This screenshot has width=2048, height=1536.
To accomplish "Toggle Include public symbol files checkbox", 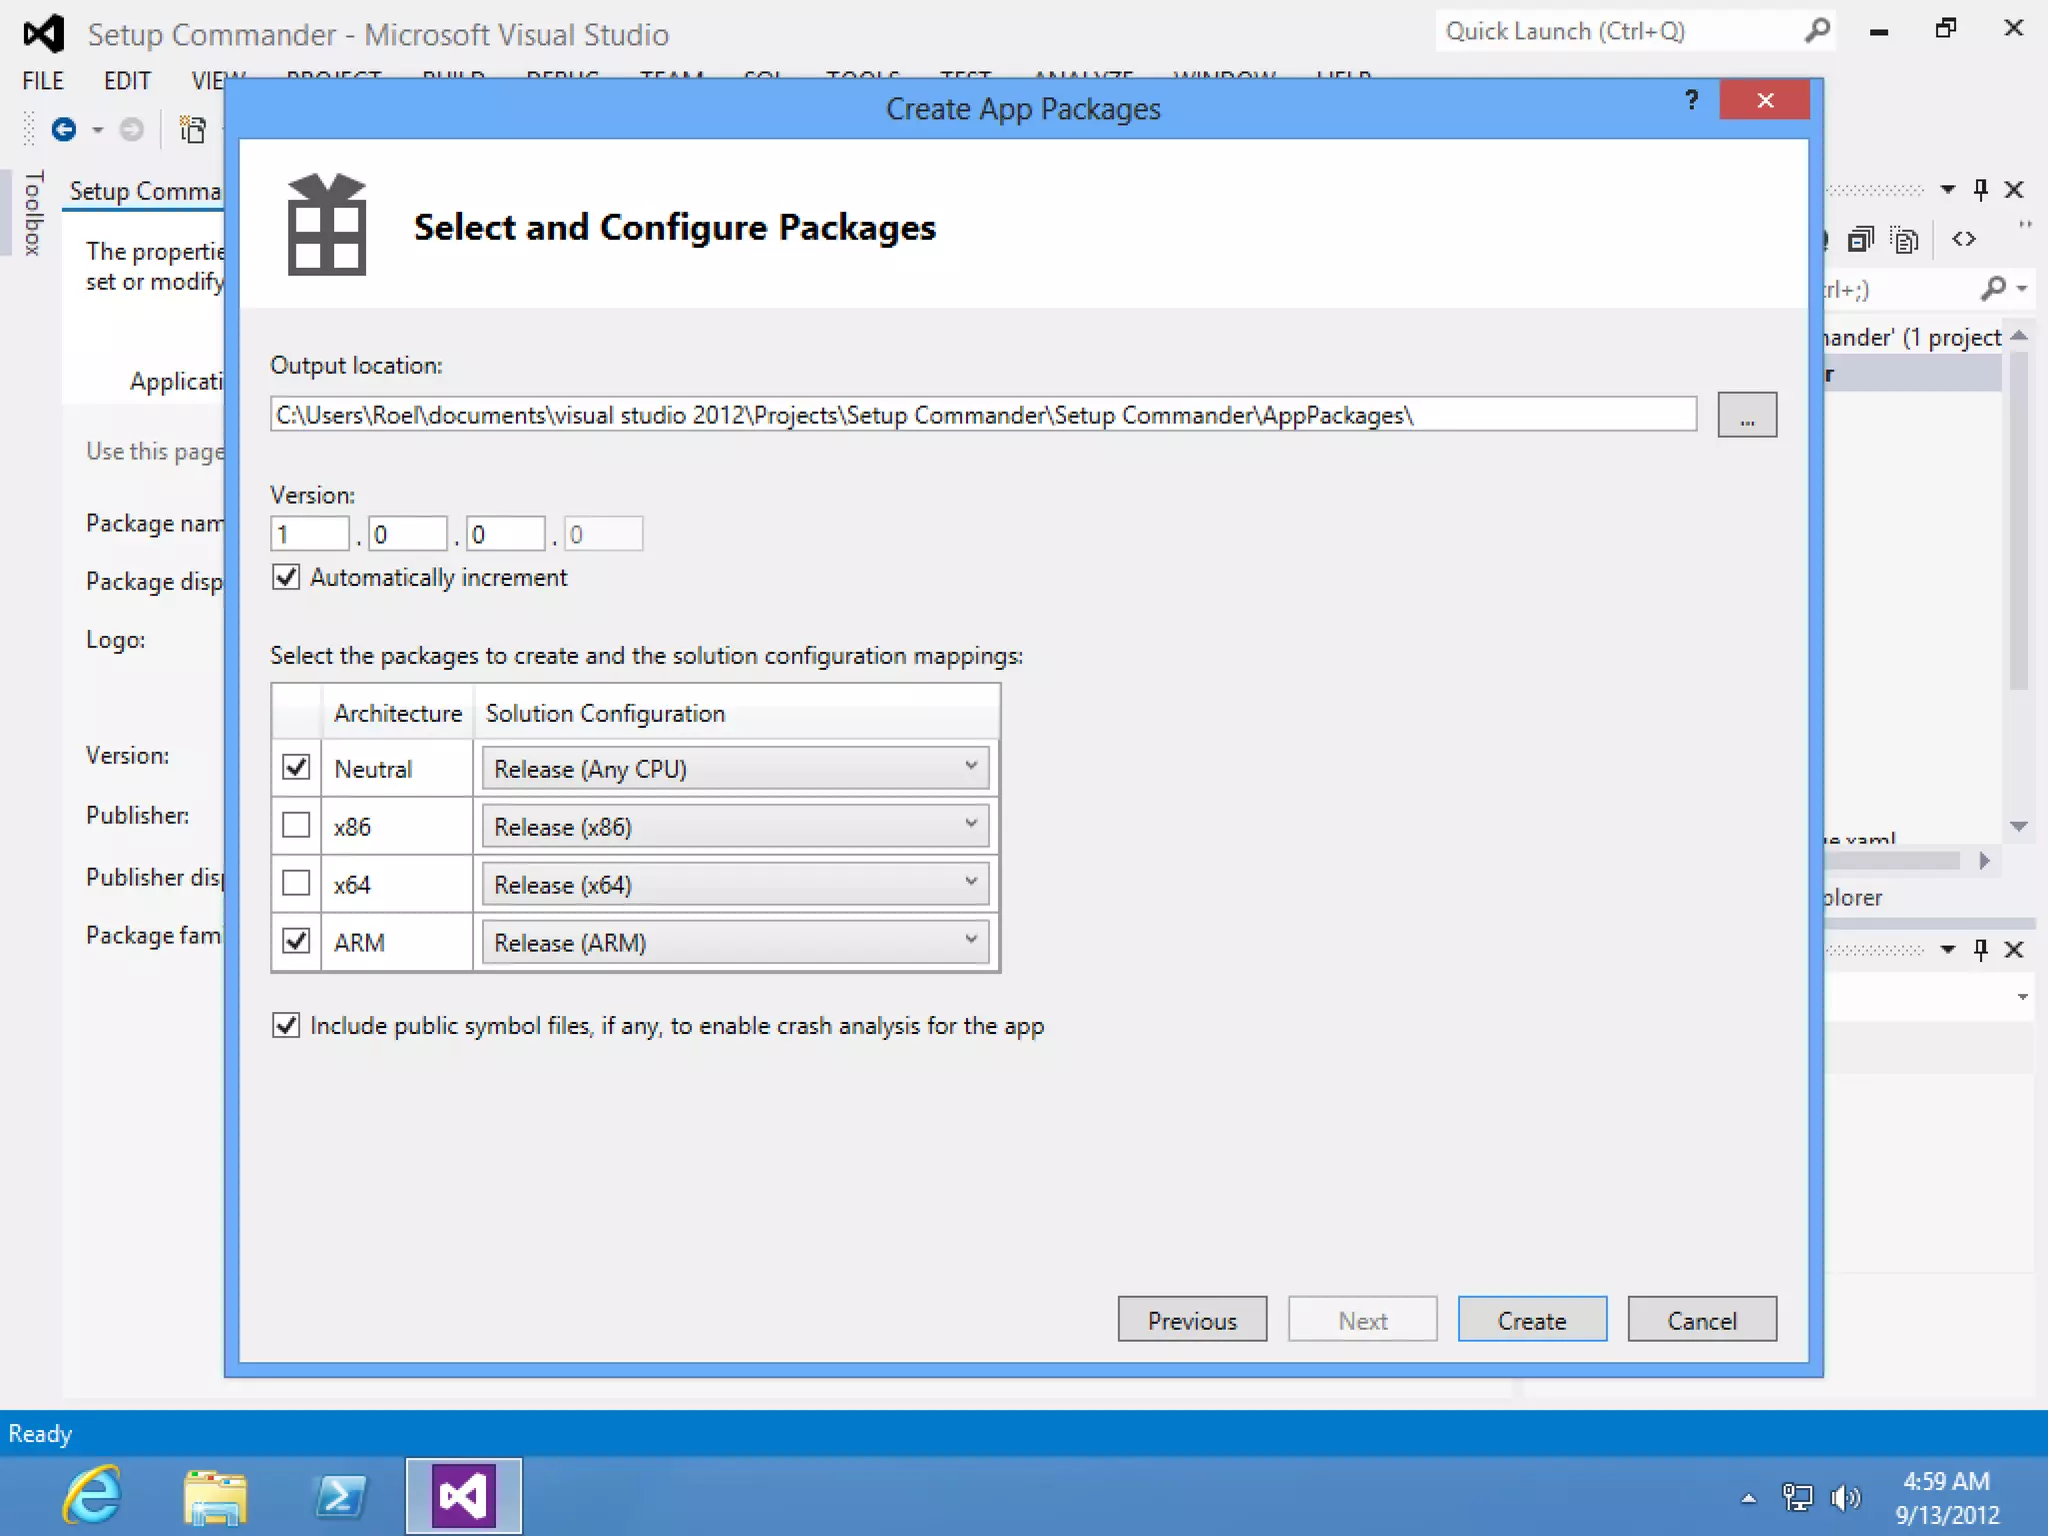I will [x=286, y=1025].
